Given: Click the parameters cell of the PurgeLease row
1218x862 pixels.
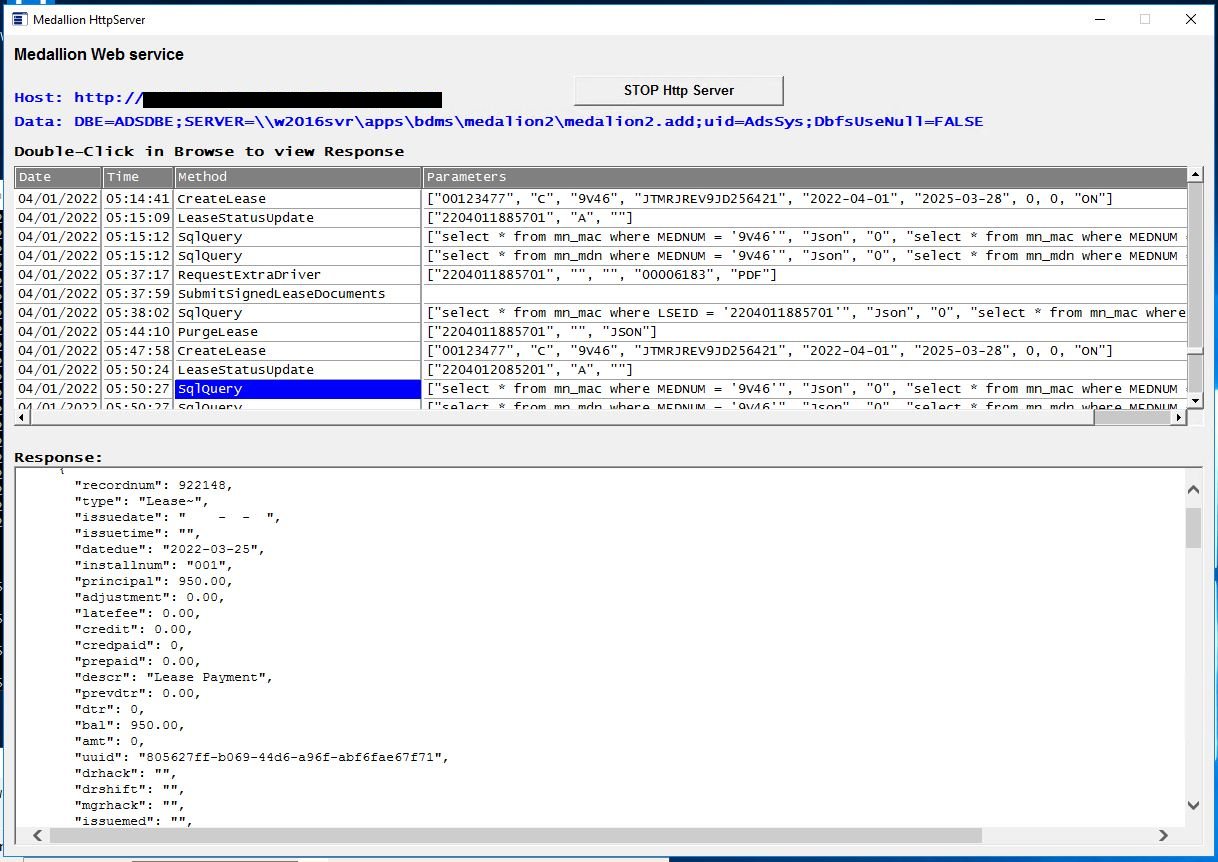Looking at the screenshot, I should tap(805, 332).
